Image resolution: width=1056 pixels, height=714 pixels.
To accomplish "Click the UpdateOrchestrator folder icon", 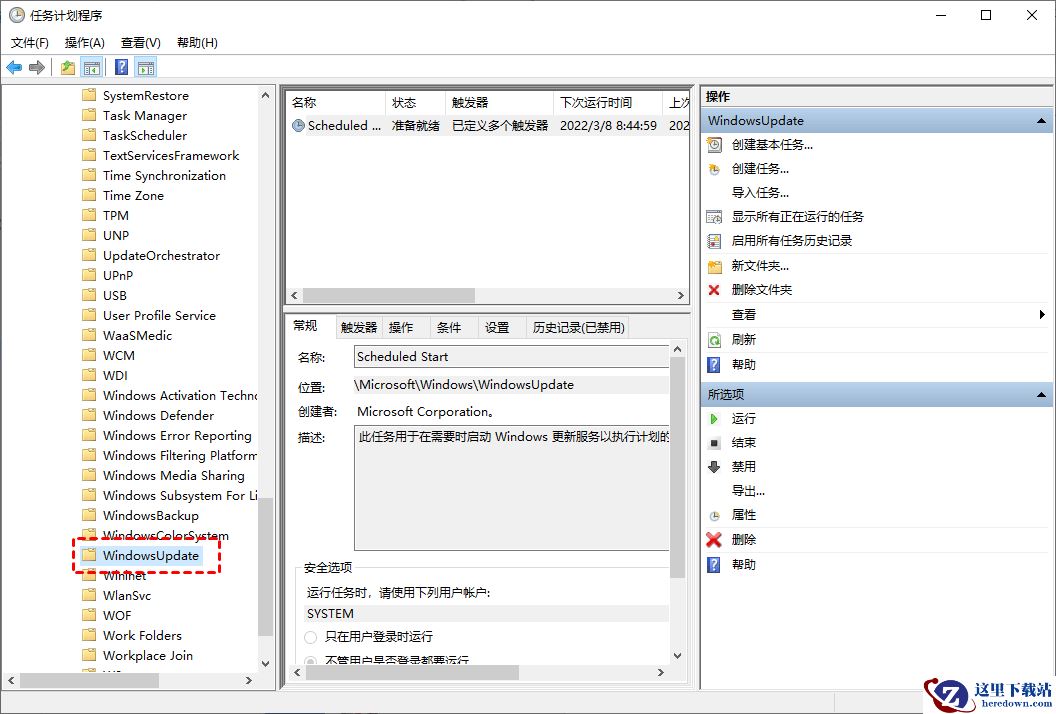I will click(x=89, y=255).
